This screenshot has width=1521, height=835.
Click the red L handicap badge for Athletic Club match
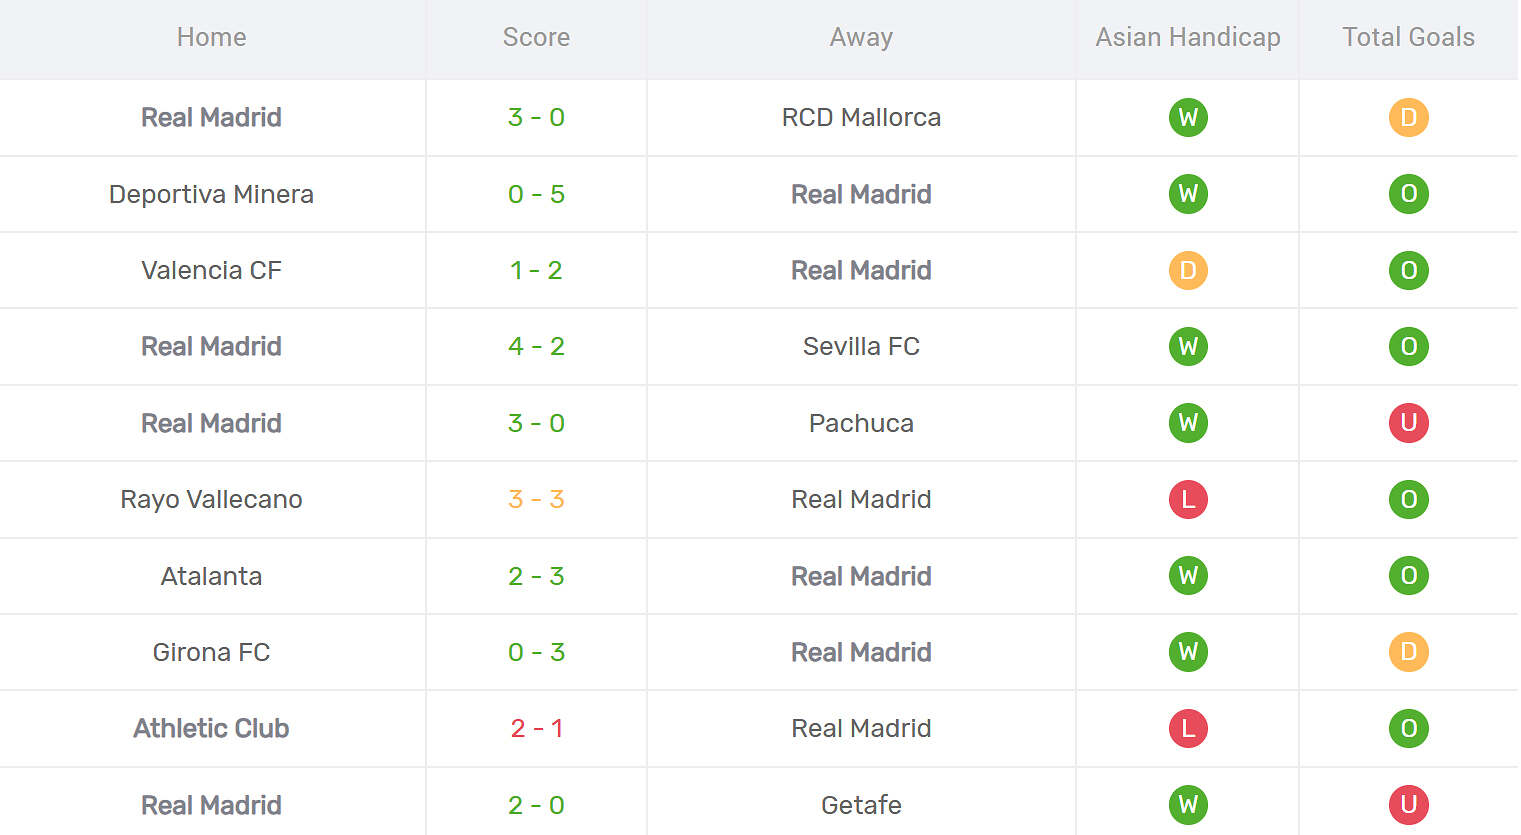click(x=1188, y=729)
